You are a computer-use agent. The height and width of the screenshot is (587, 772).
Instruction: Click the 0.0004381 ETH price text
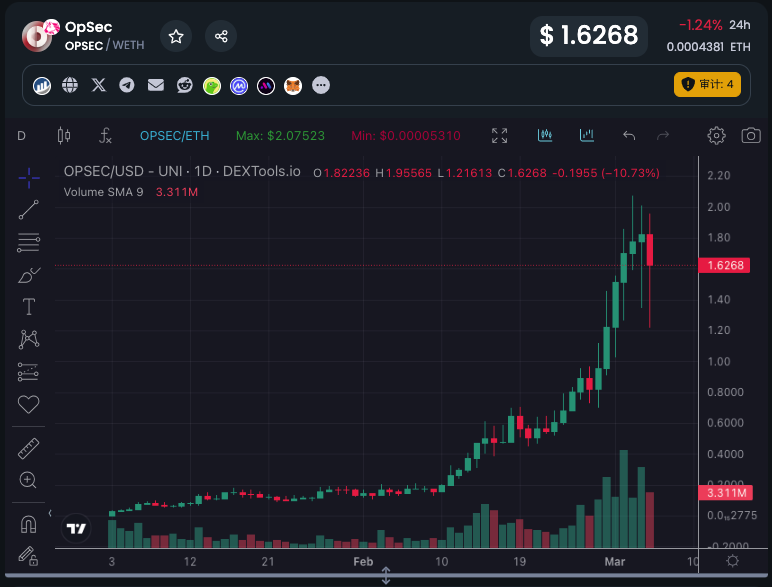708,47
